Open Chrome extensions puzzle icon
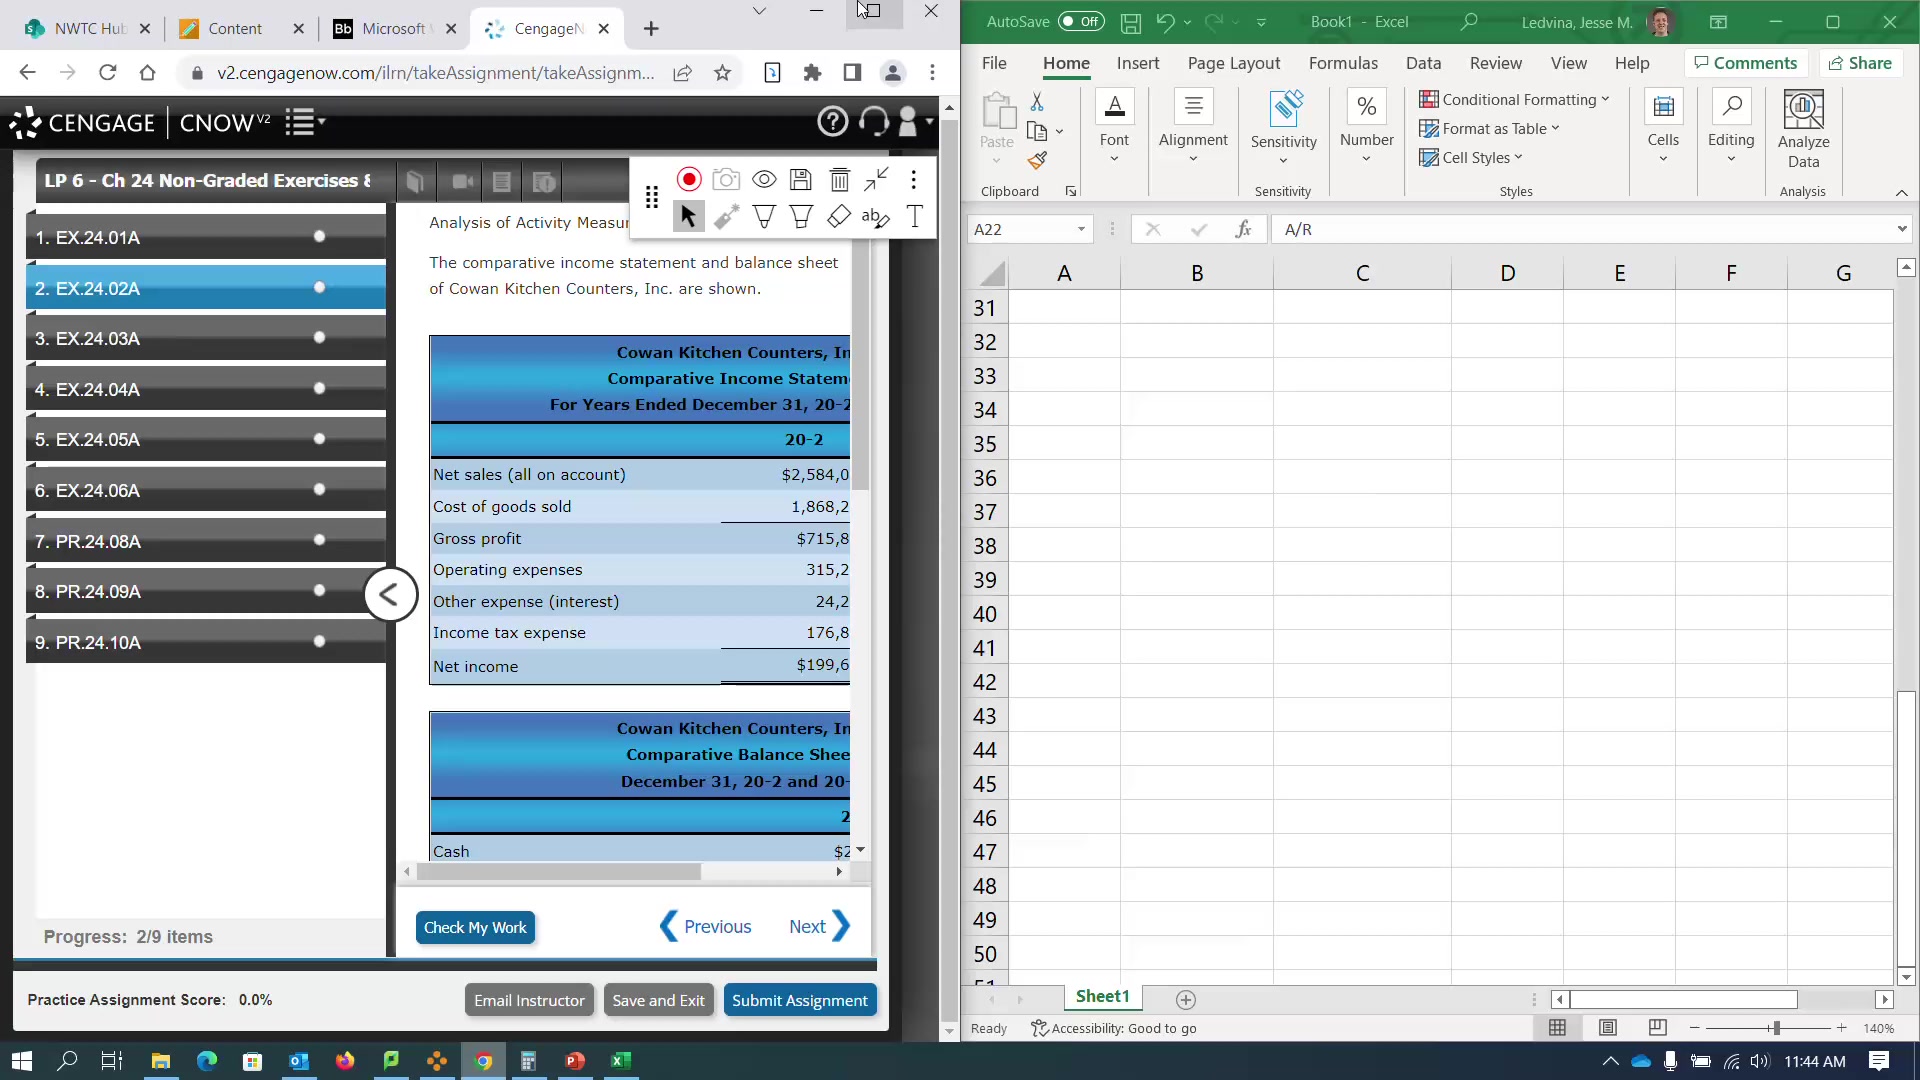 (x=812, y=72)
